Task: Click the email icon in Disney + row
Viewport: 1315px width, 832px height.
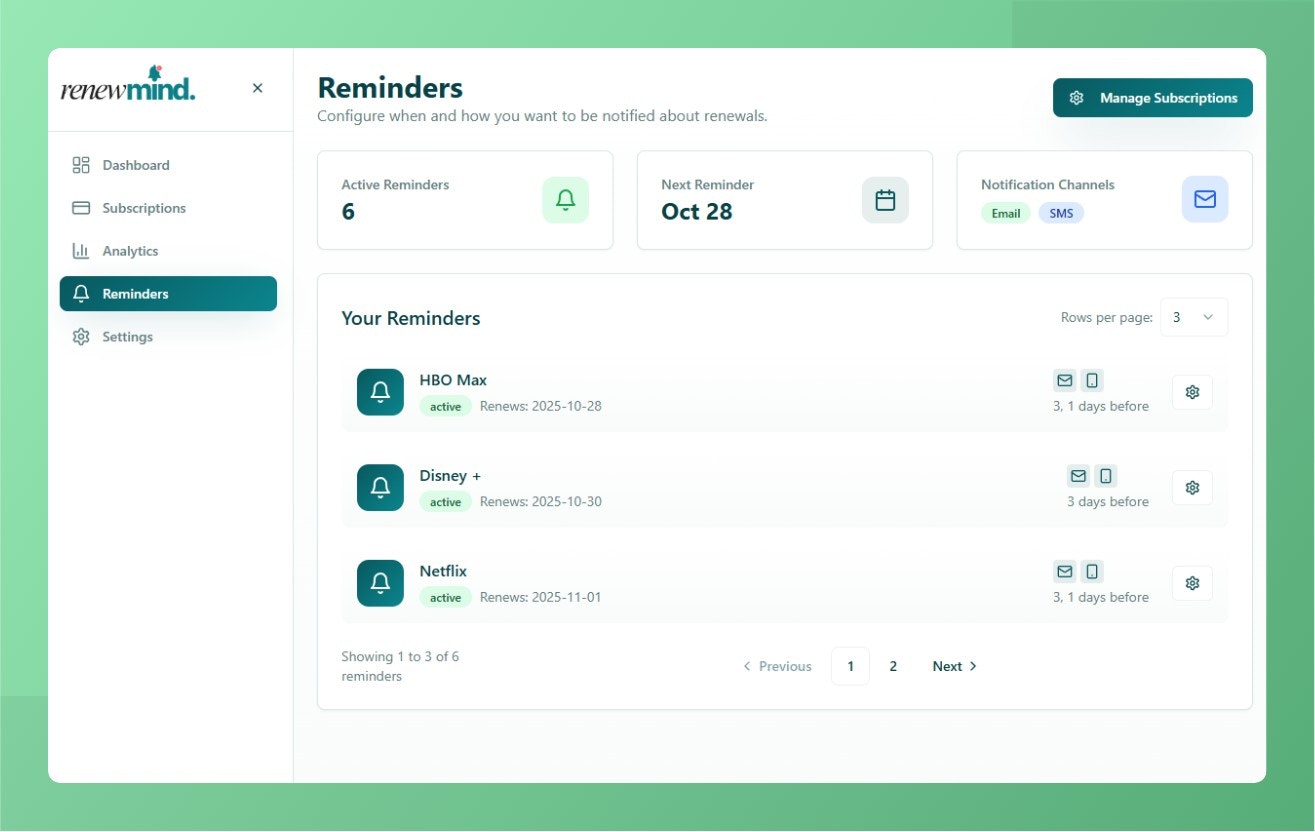Action: [x=1078, y=476]
